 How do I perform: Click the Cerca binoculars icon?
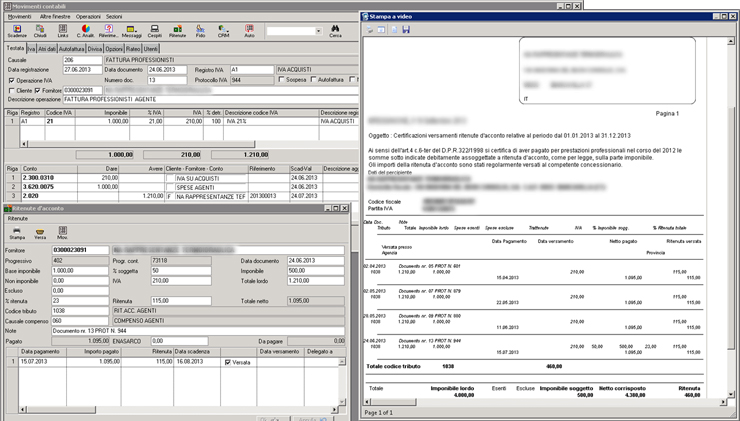335,31
